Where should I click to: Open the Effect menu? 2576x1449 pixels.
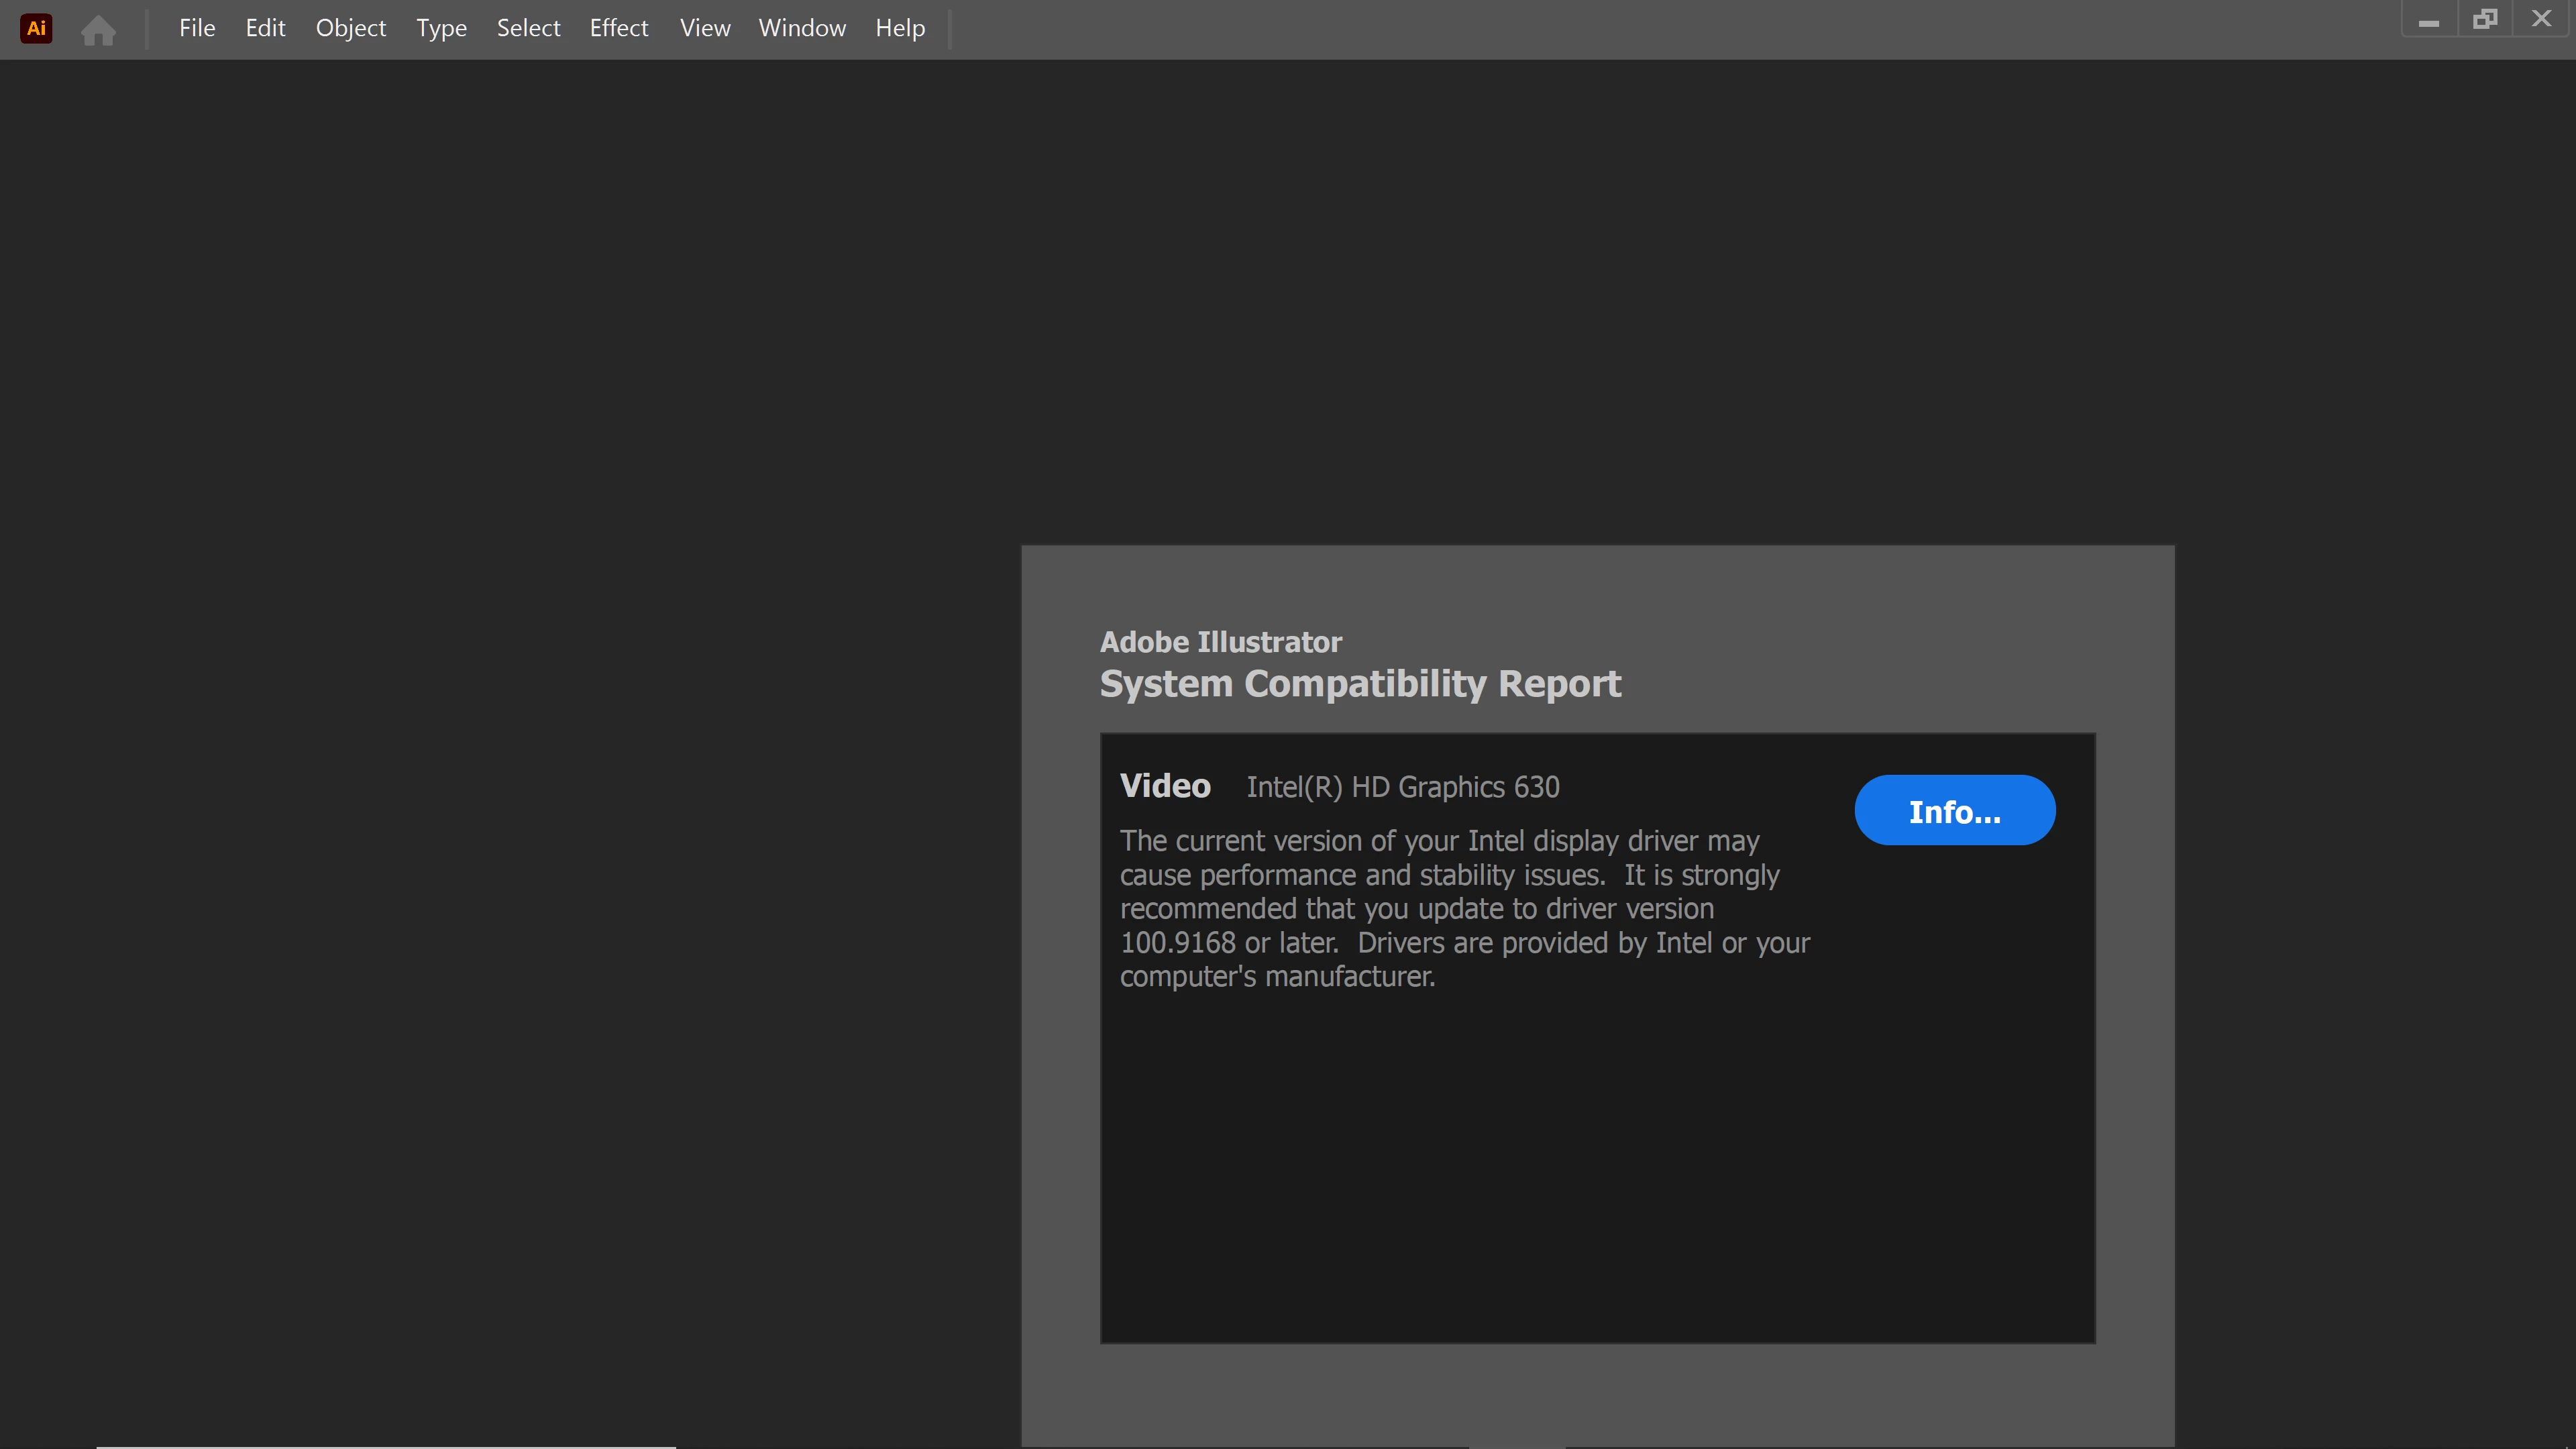[618, 28]
